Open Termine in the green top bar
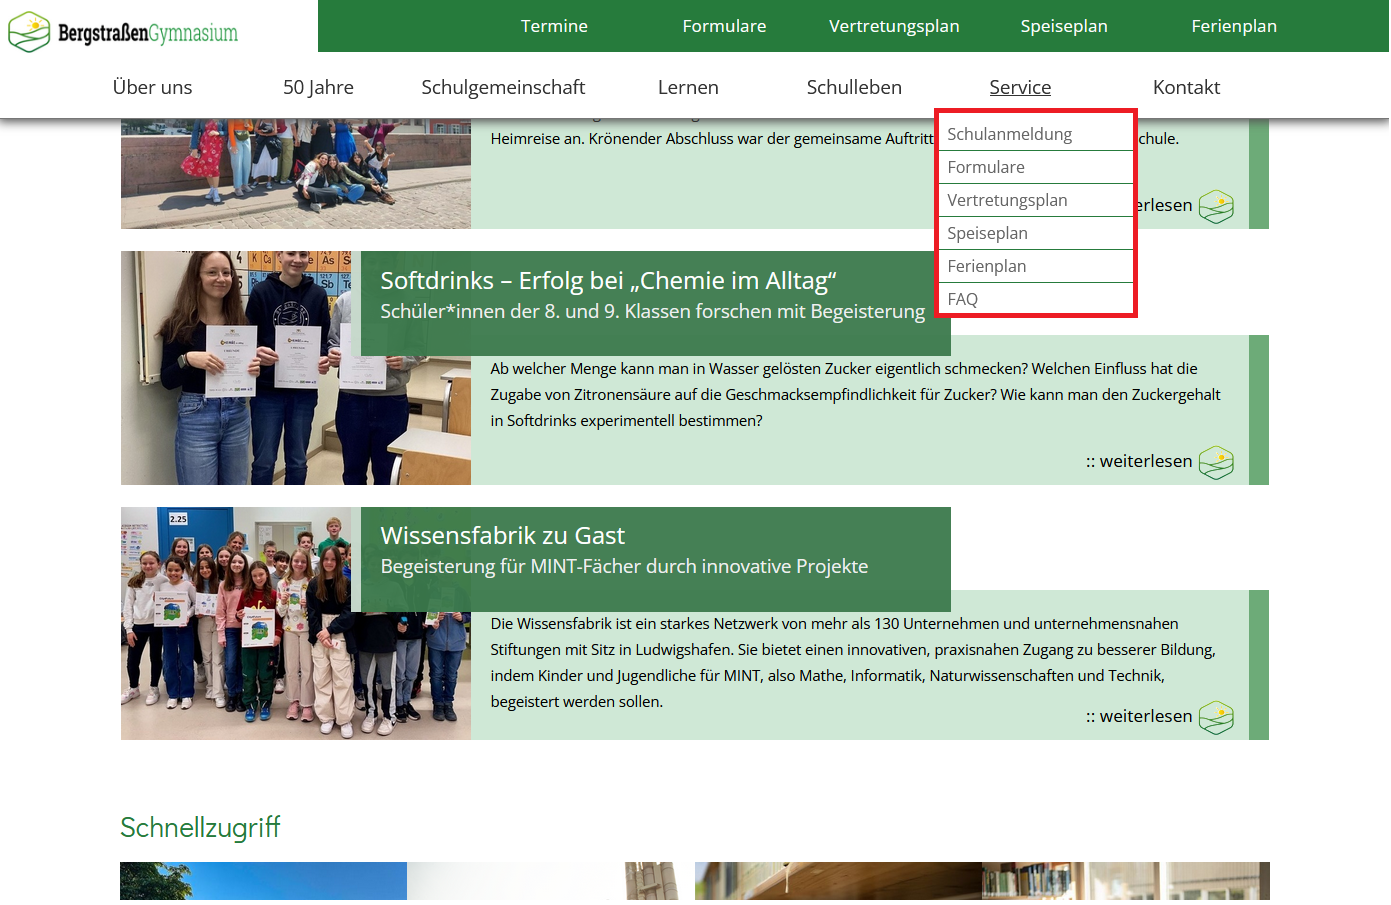This screenshot has width=1391, height=905. click(x=554, y=26)
